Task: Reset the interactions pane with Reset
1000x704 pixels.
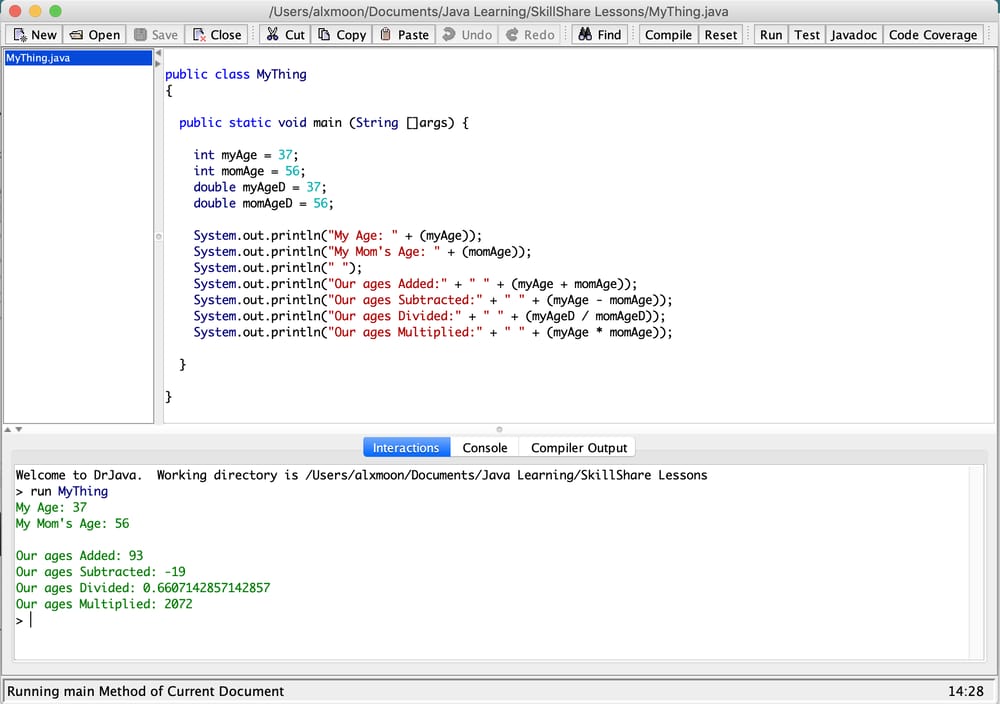Action: tap(720, 34)
